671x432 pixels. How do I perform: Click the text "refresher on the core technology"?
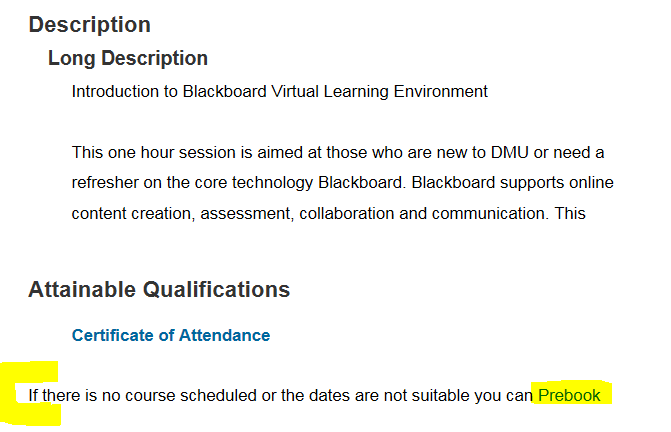[192, 183]
